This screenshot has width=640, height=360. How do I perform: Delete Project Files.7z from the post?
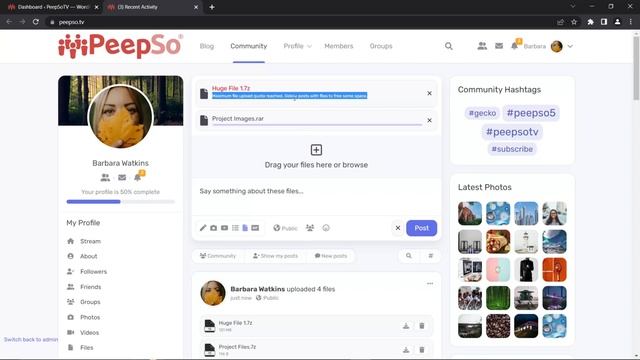click(x=422, y=350)
